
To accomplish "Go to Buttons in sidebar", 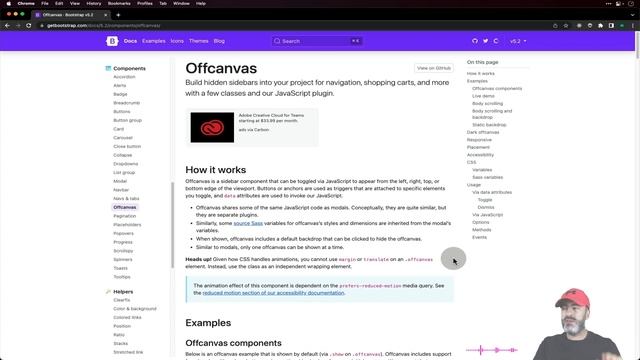I will 122,111.
